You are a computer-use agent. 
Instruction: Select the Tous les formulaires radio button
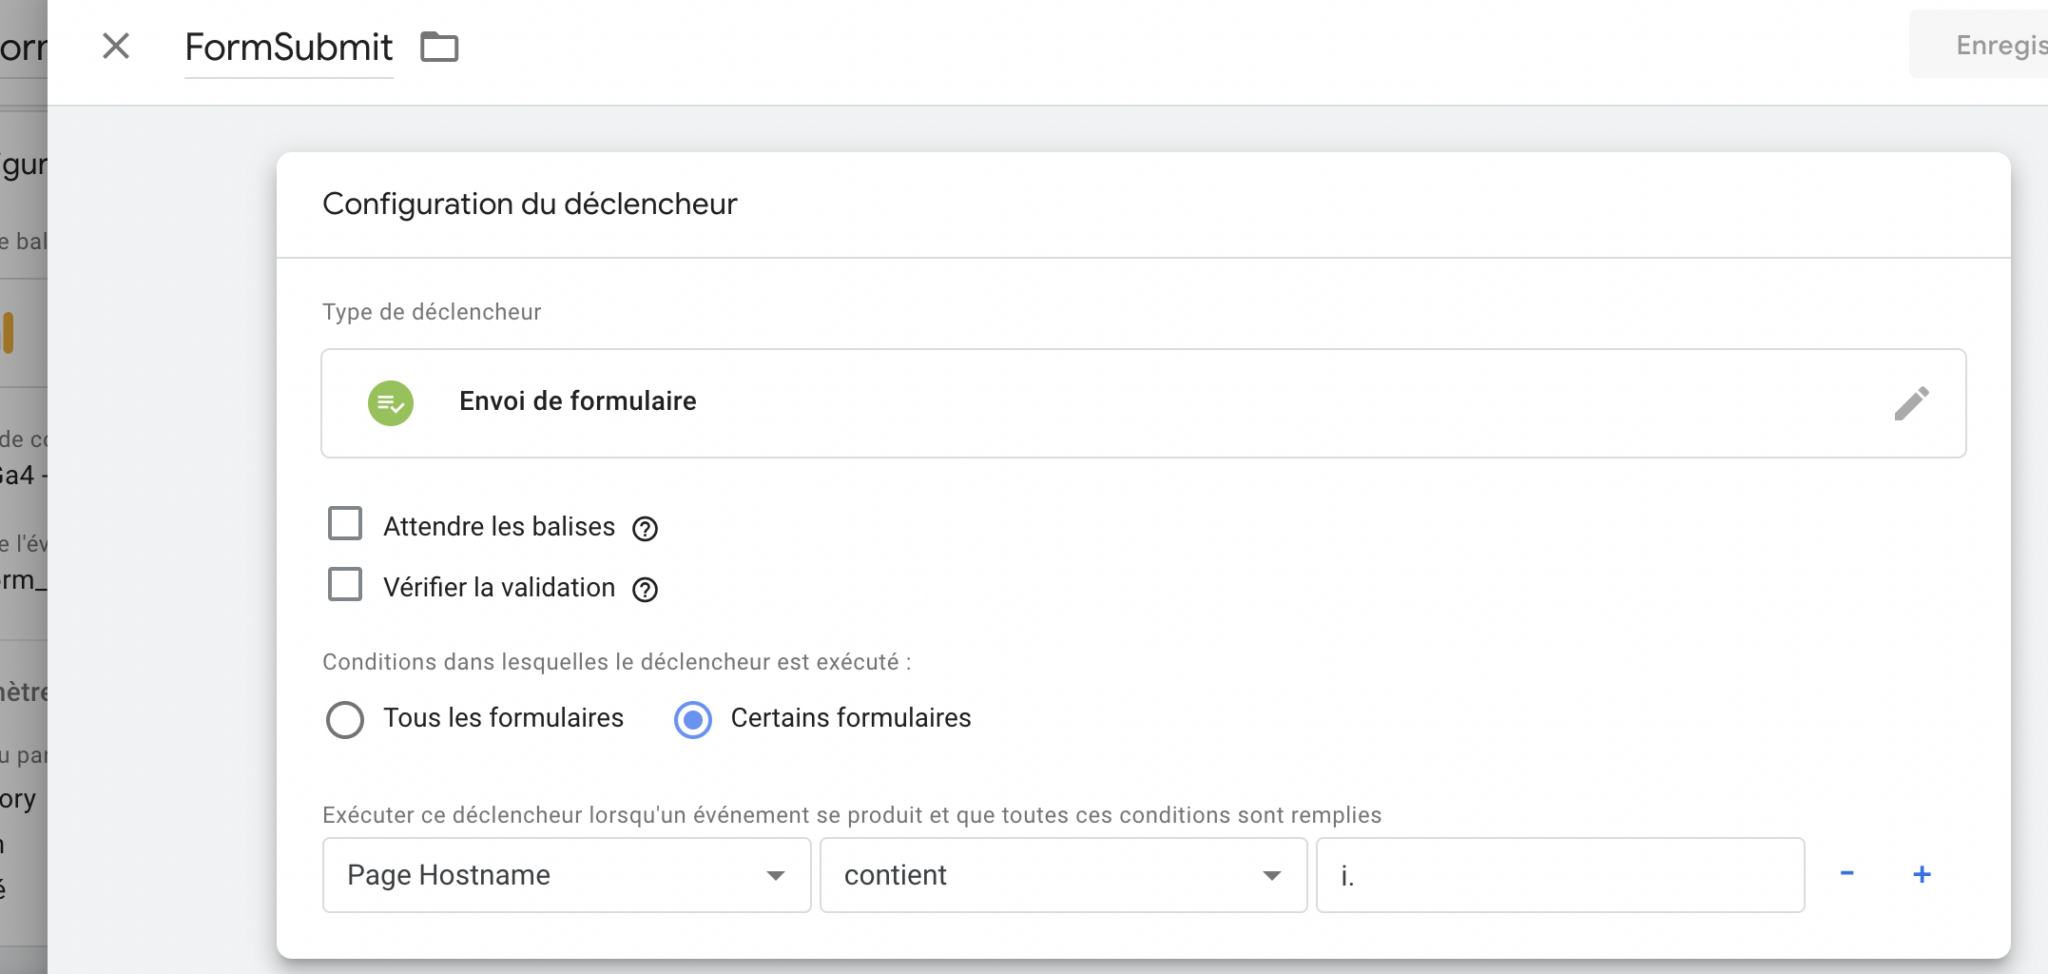[x=345, y=719]
